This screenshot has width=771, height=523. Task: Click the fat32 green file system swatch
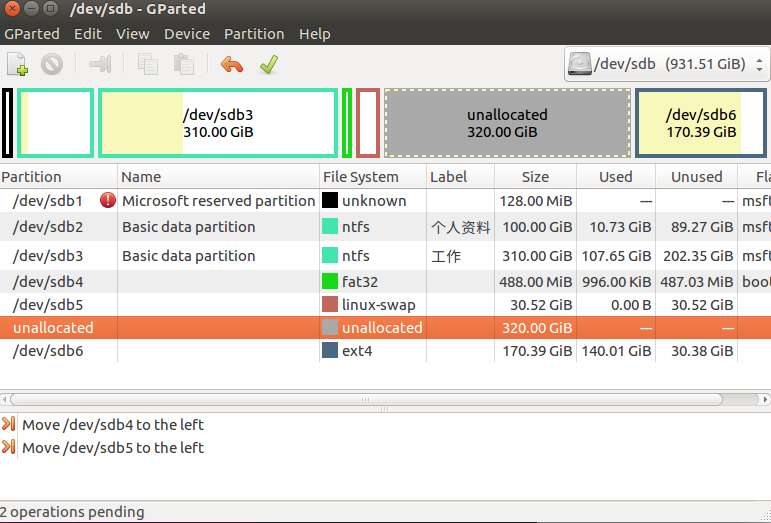pyautogui.click(x=330, y=281)
